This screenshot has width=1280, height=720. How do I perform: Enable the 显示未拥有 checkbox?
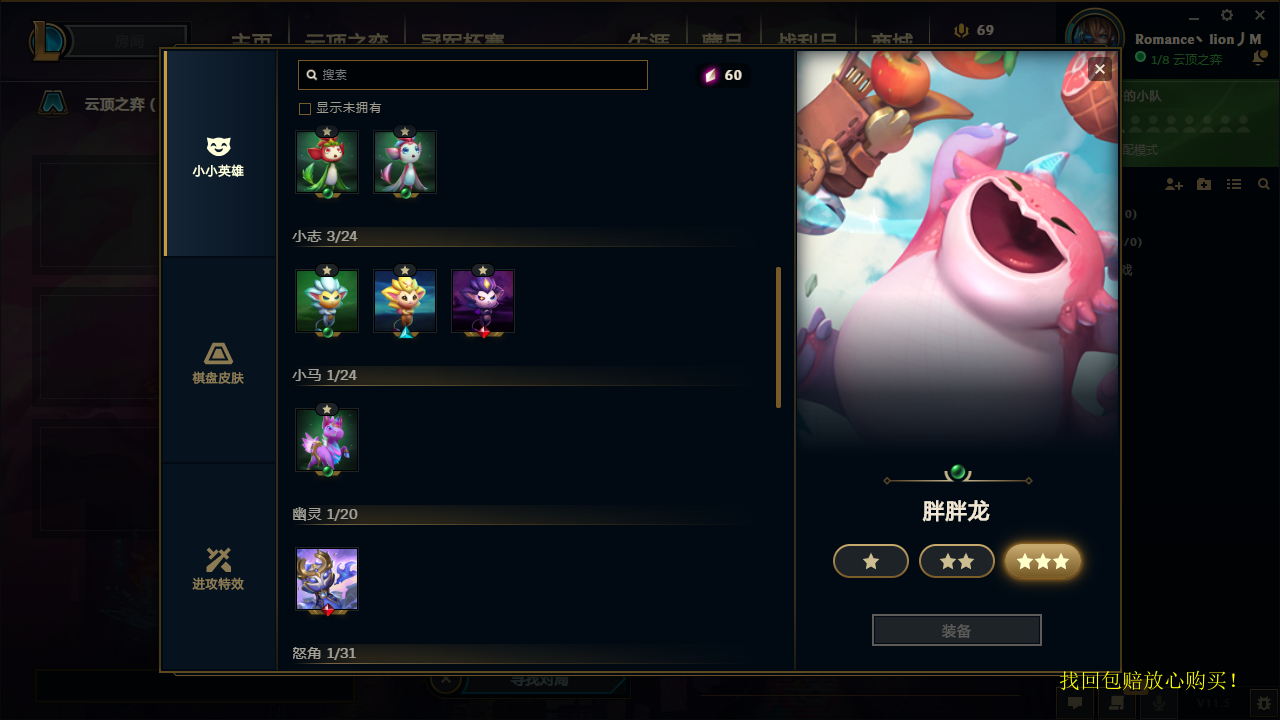click(x=305, y=108)
